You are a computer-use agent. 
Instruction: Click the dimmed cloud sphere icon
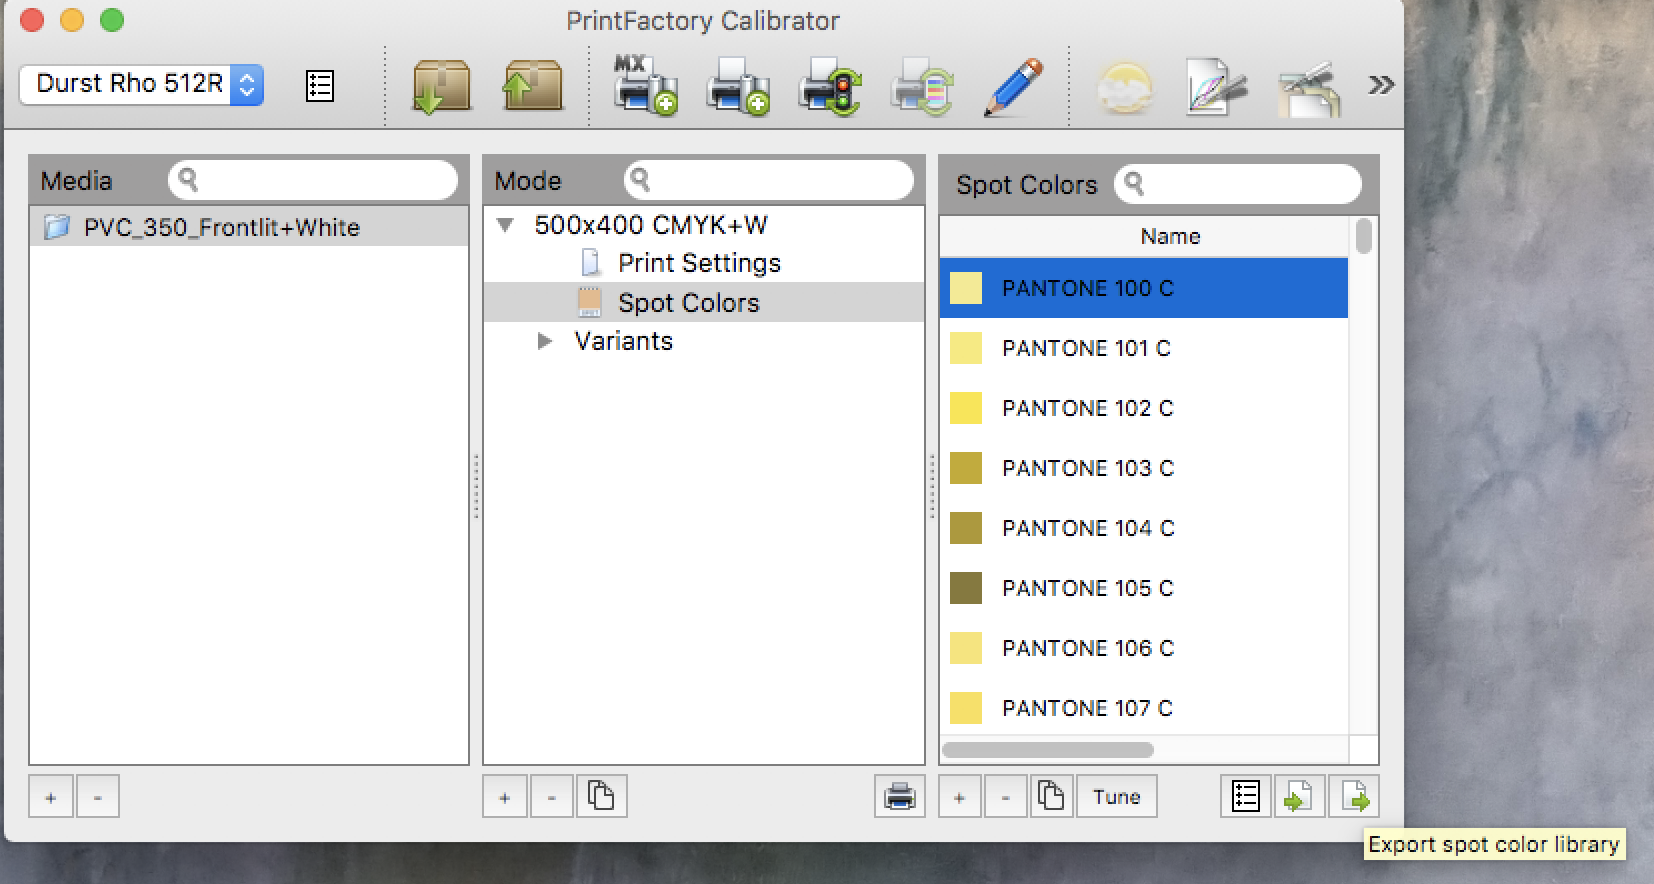pyautogui.click(x=1125, y=87)
